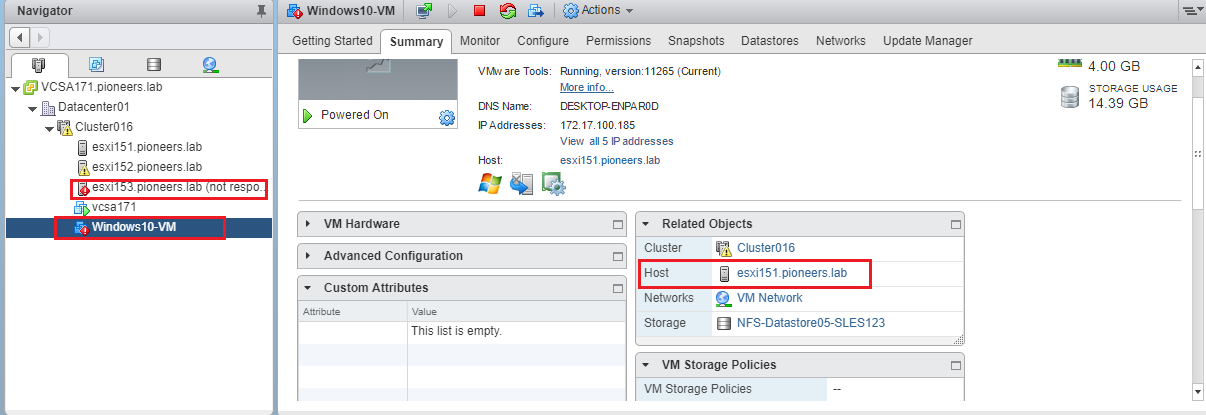The height and width of the screenshot is (415, 1206).
Task: Go back in Navigator history
Action: tap(20, 37)
